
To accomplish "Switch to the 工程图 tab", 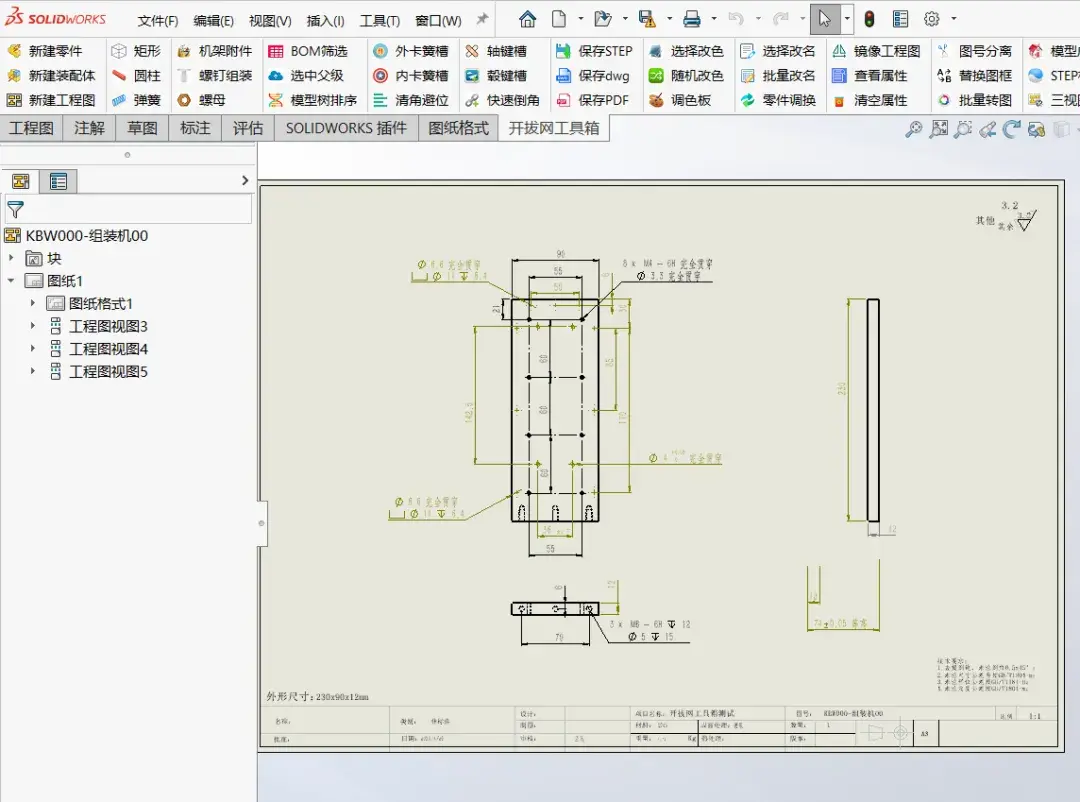I will click(x=31, y=128).
